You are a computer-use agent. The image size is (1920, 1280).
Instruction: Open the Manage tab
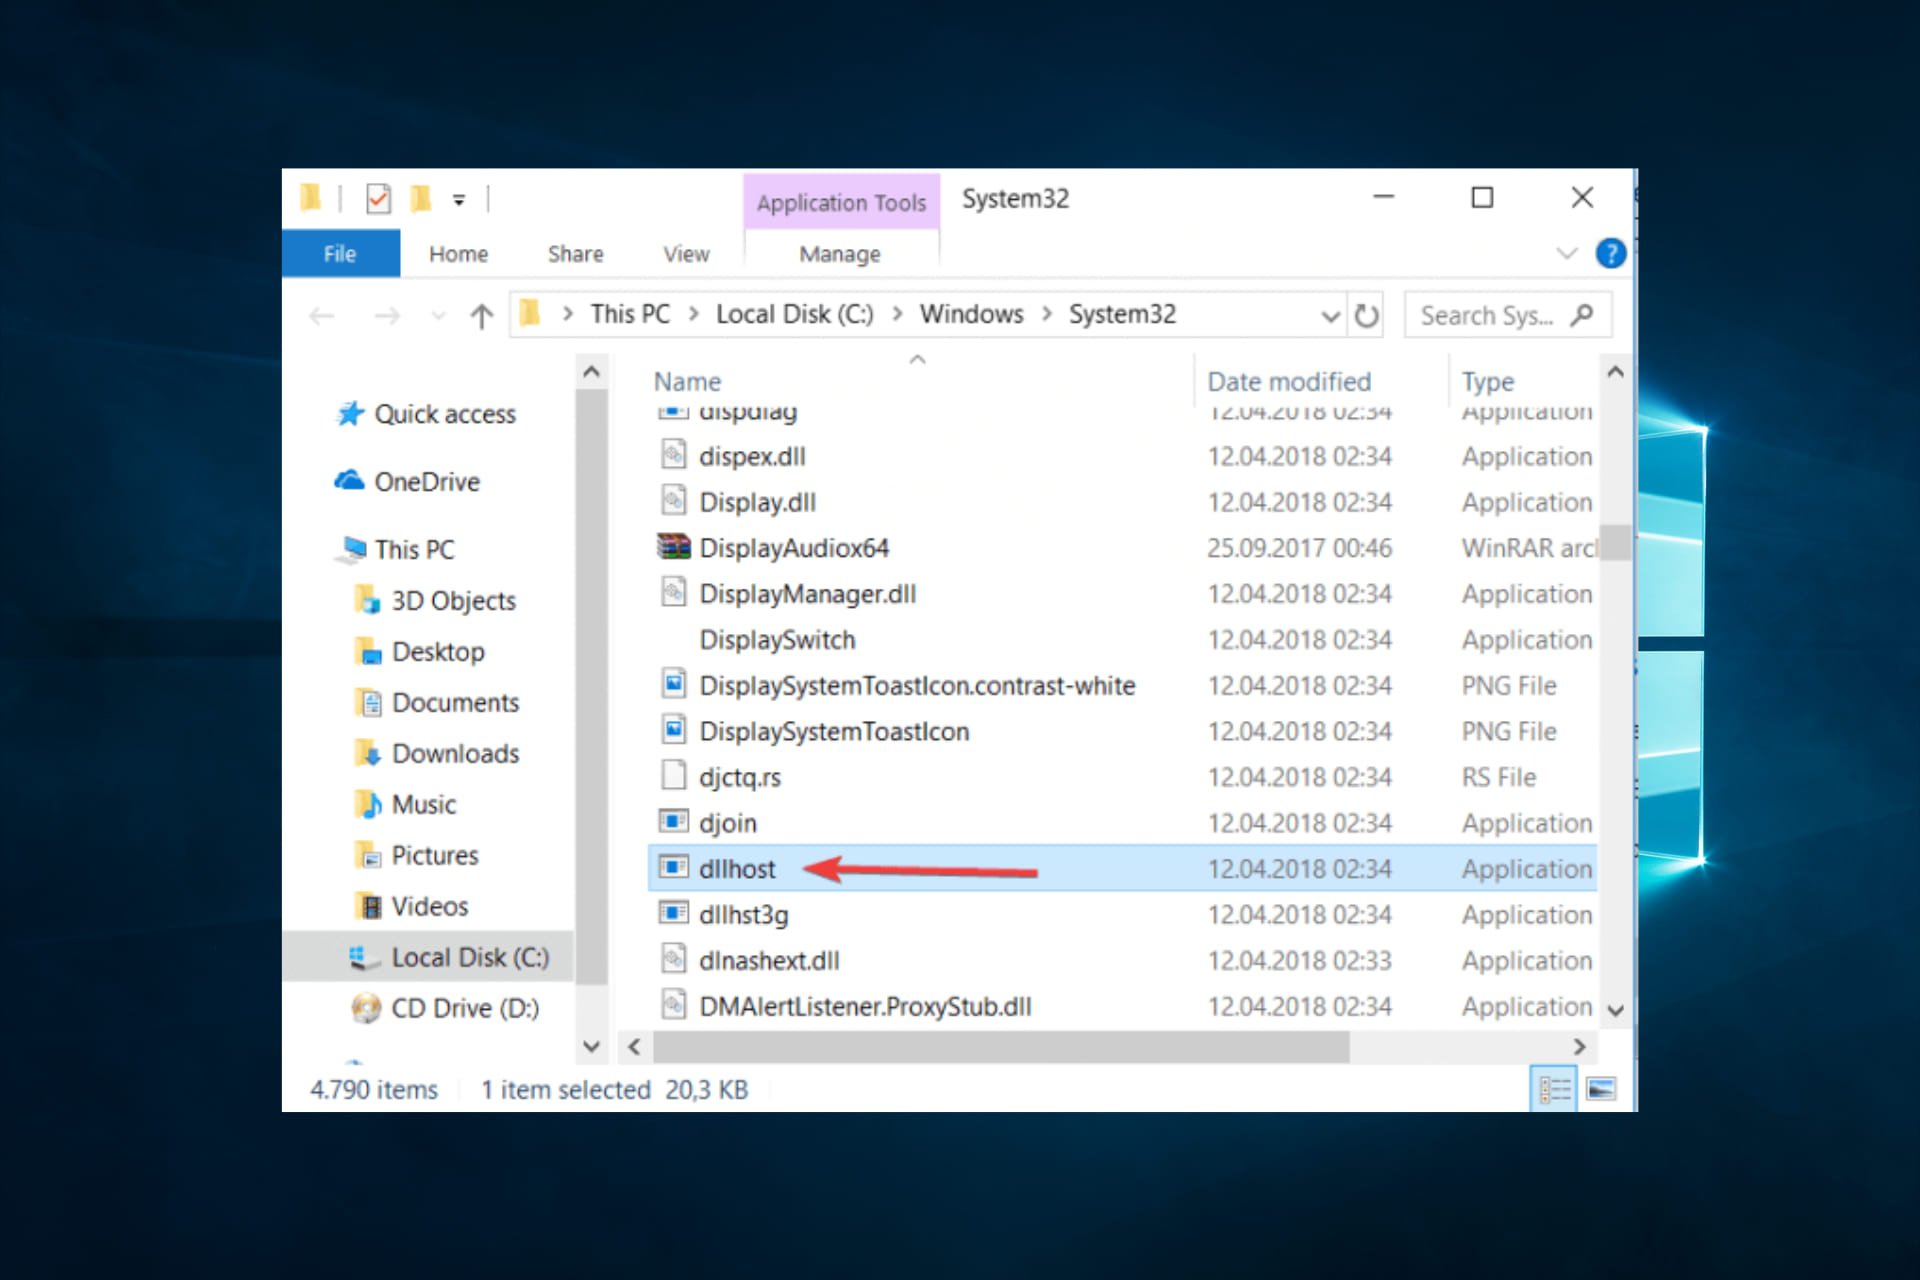coord(840,254)
